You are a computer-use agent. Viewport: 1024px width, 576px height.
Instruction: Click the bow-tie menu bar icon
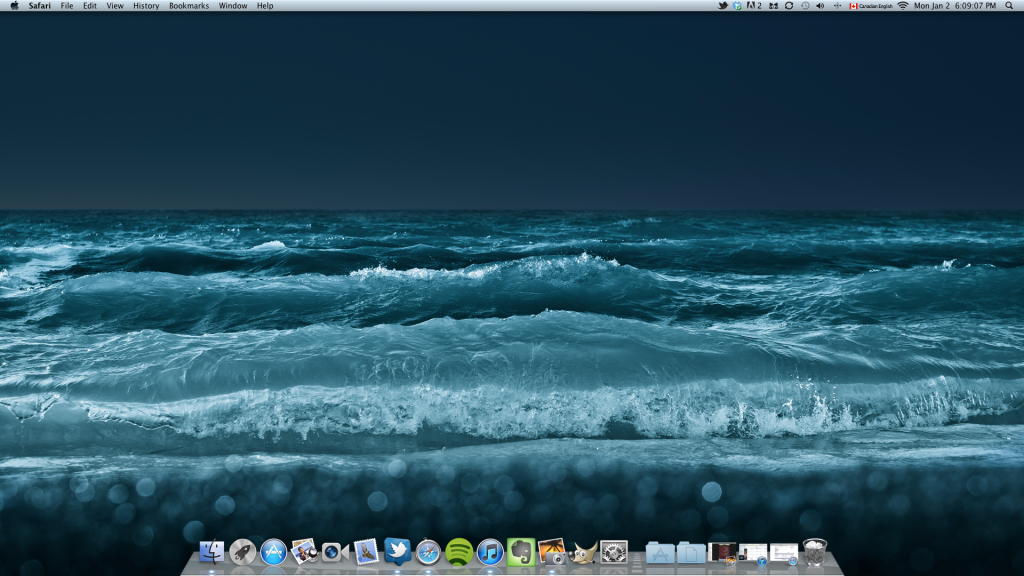click(x=773, y=6)
